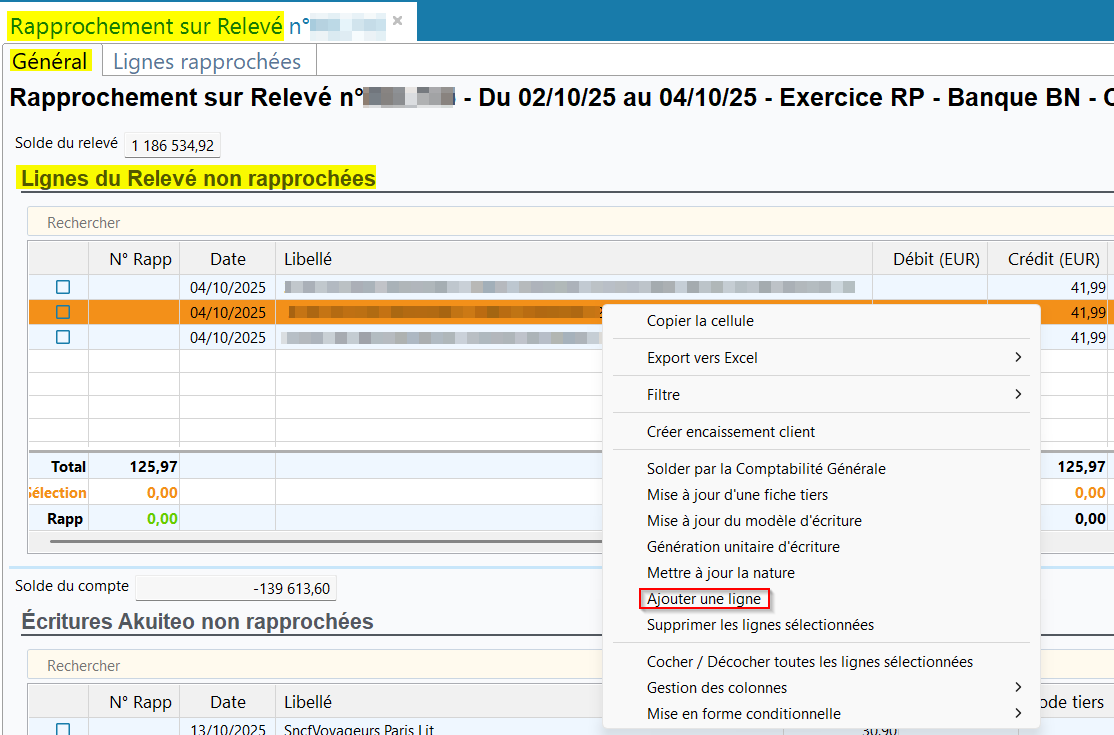The image size is (1114, 735).
Task: Check the box on the SncfVoyageurs Paris entry
Action: coord(63,729)
